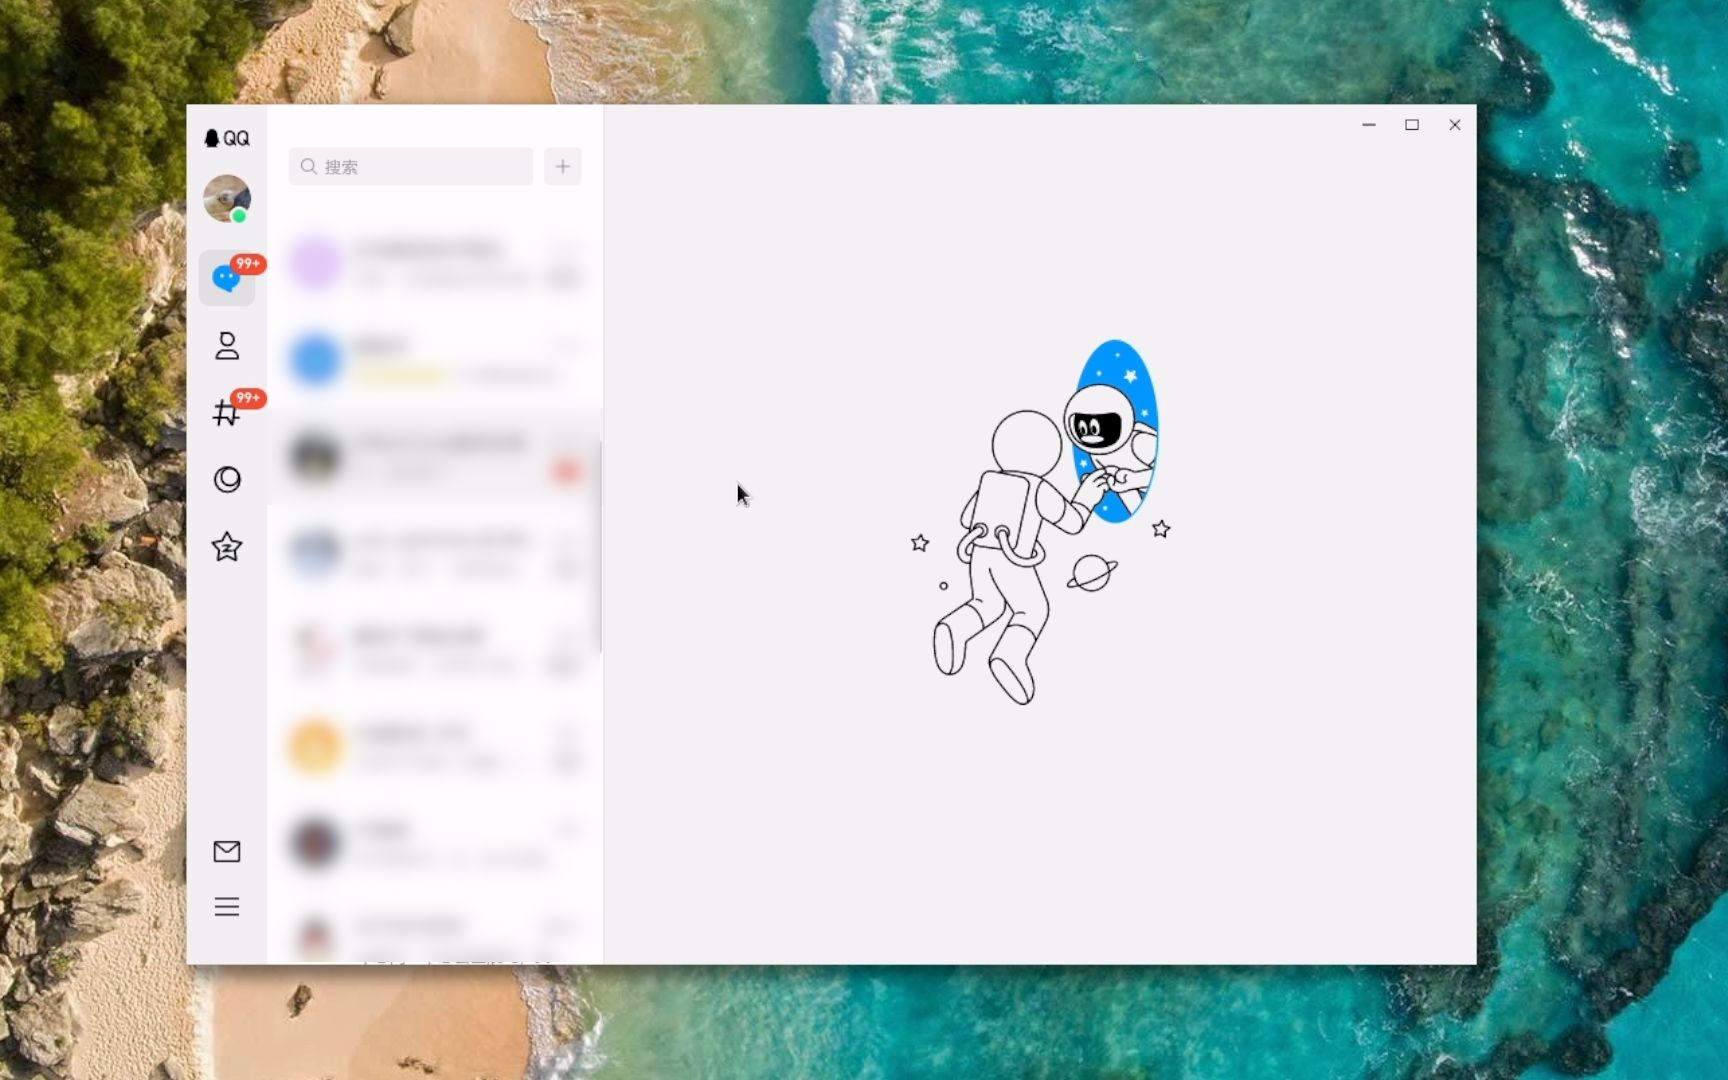1728x1080 pixels.
Task: Open the Messages chat bubble icon
Action: pyautogui.click(x=227, y=278)
